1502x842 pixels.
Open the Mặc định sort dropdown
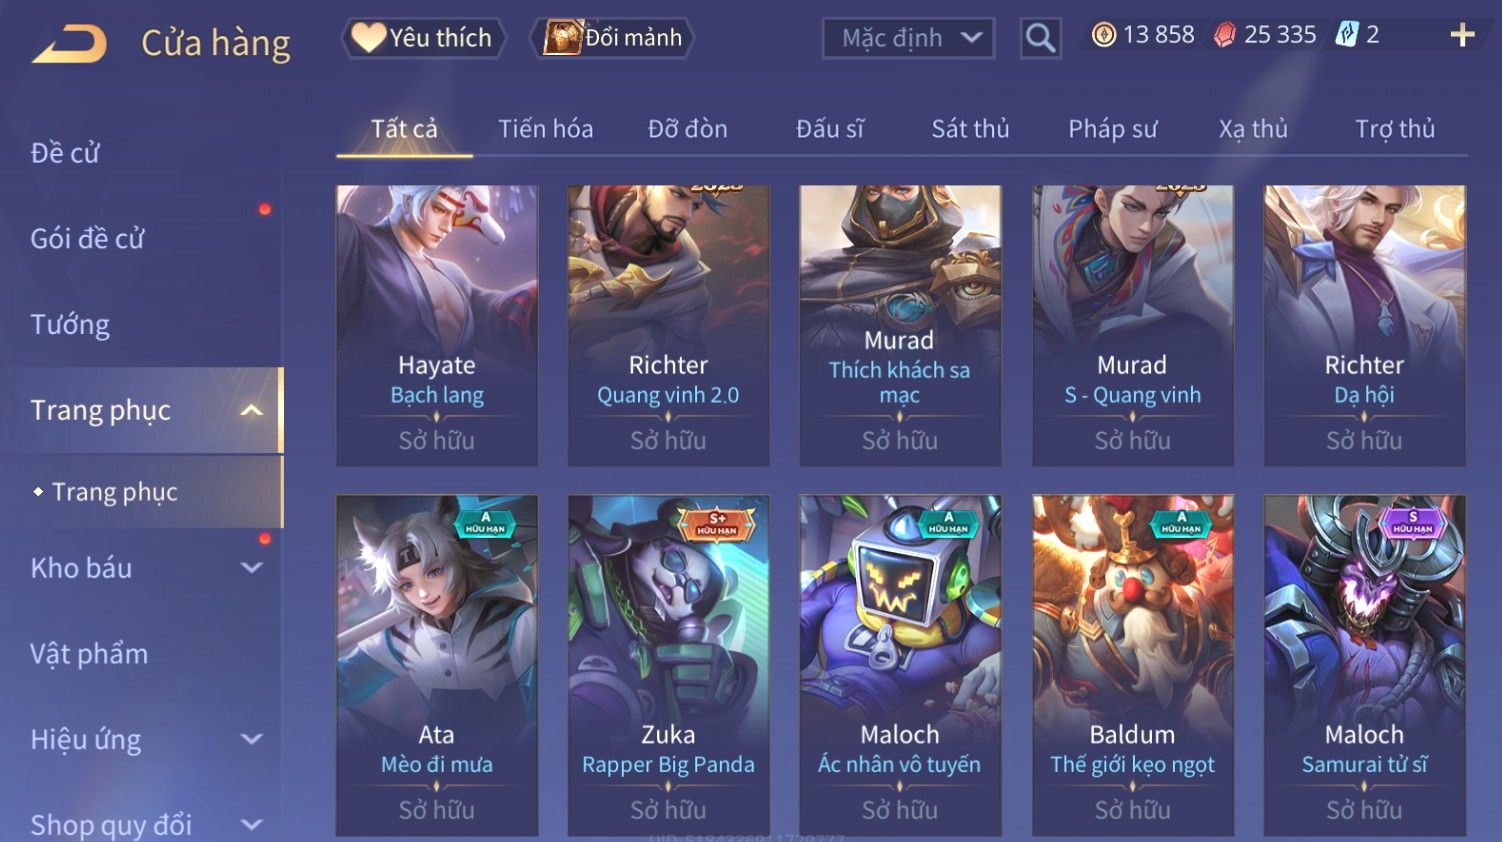pyautogui.click(x=908, y=39)
